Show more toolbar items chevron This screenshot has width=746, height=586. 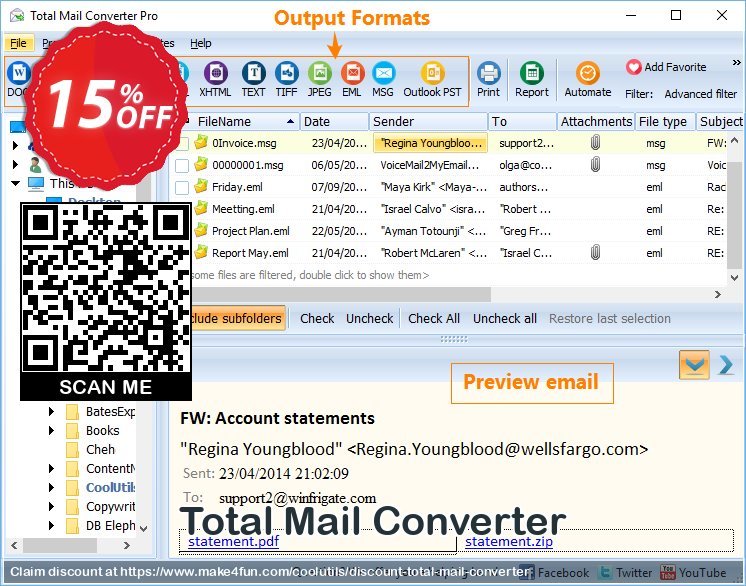(736, 62)
